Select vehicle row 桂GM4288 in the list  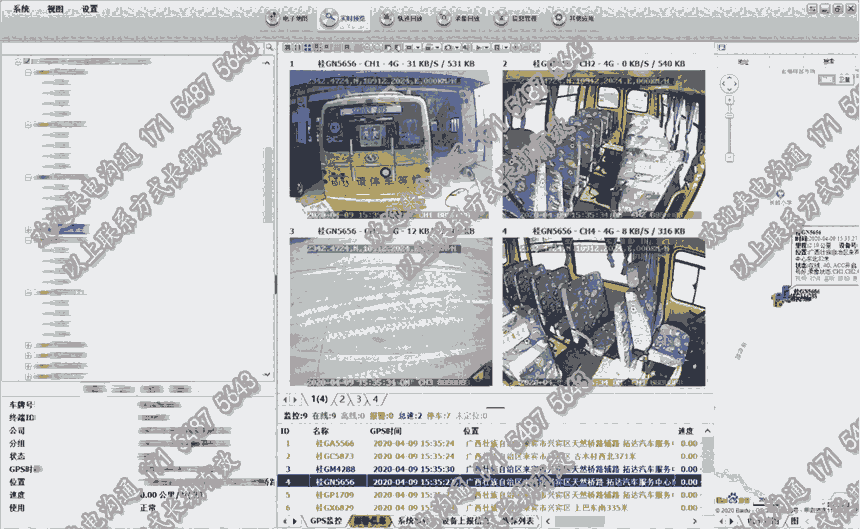[333, 468]
